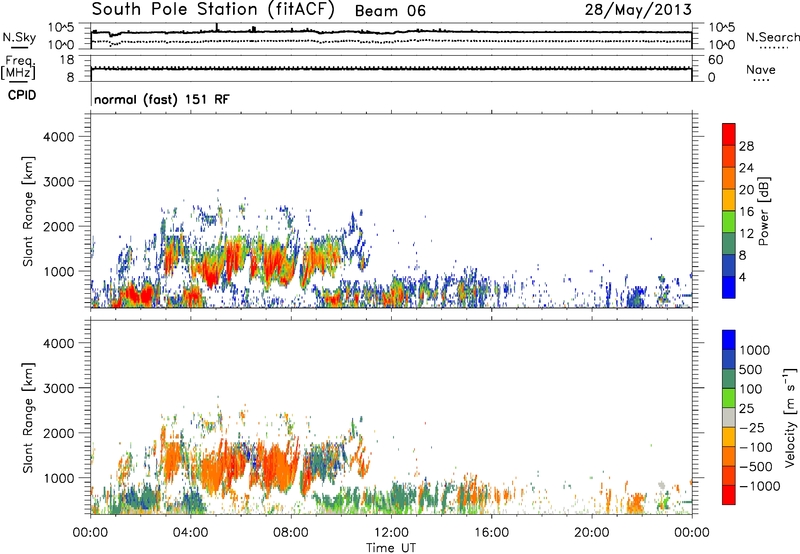Click the "18" tick on frequency axis
The width and height of the screenshot is (800, 554).
point(67,60)
